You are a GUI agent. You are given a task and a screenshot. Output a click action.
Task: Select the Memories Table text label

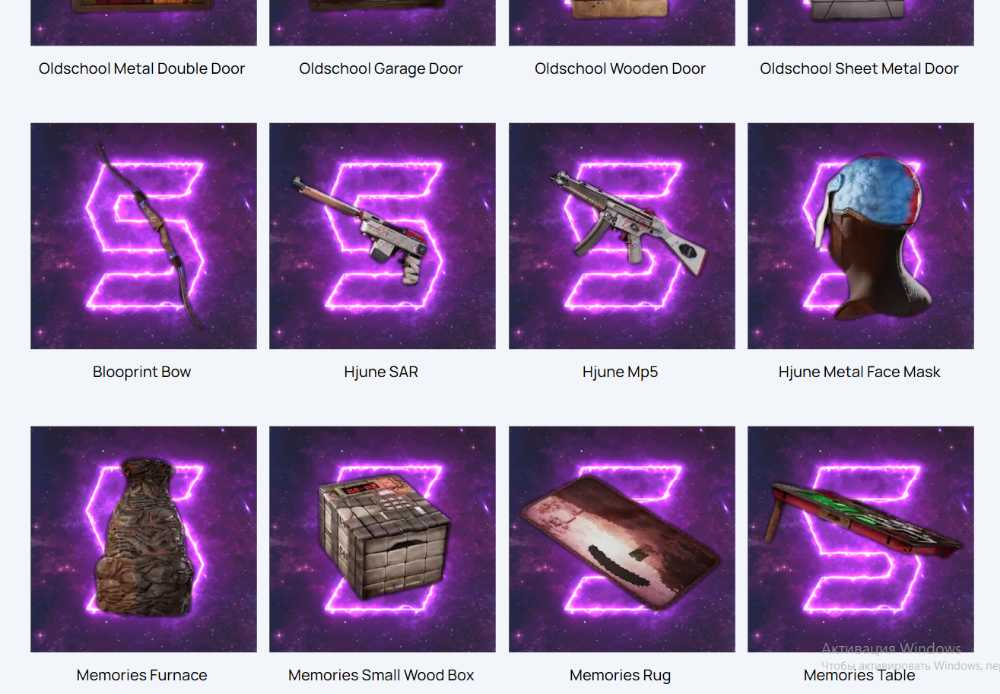(x=859, y=675)
